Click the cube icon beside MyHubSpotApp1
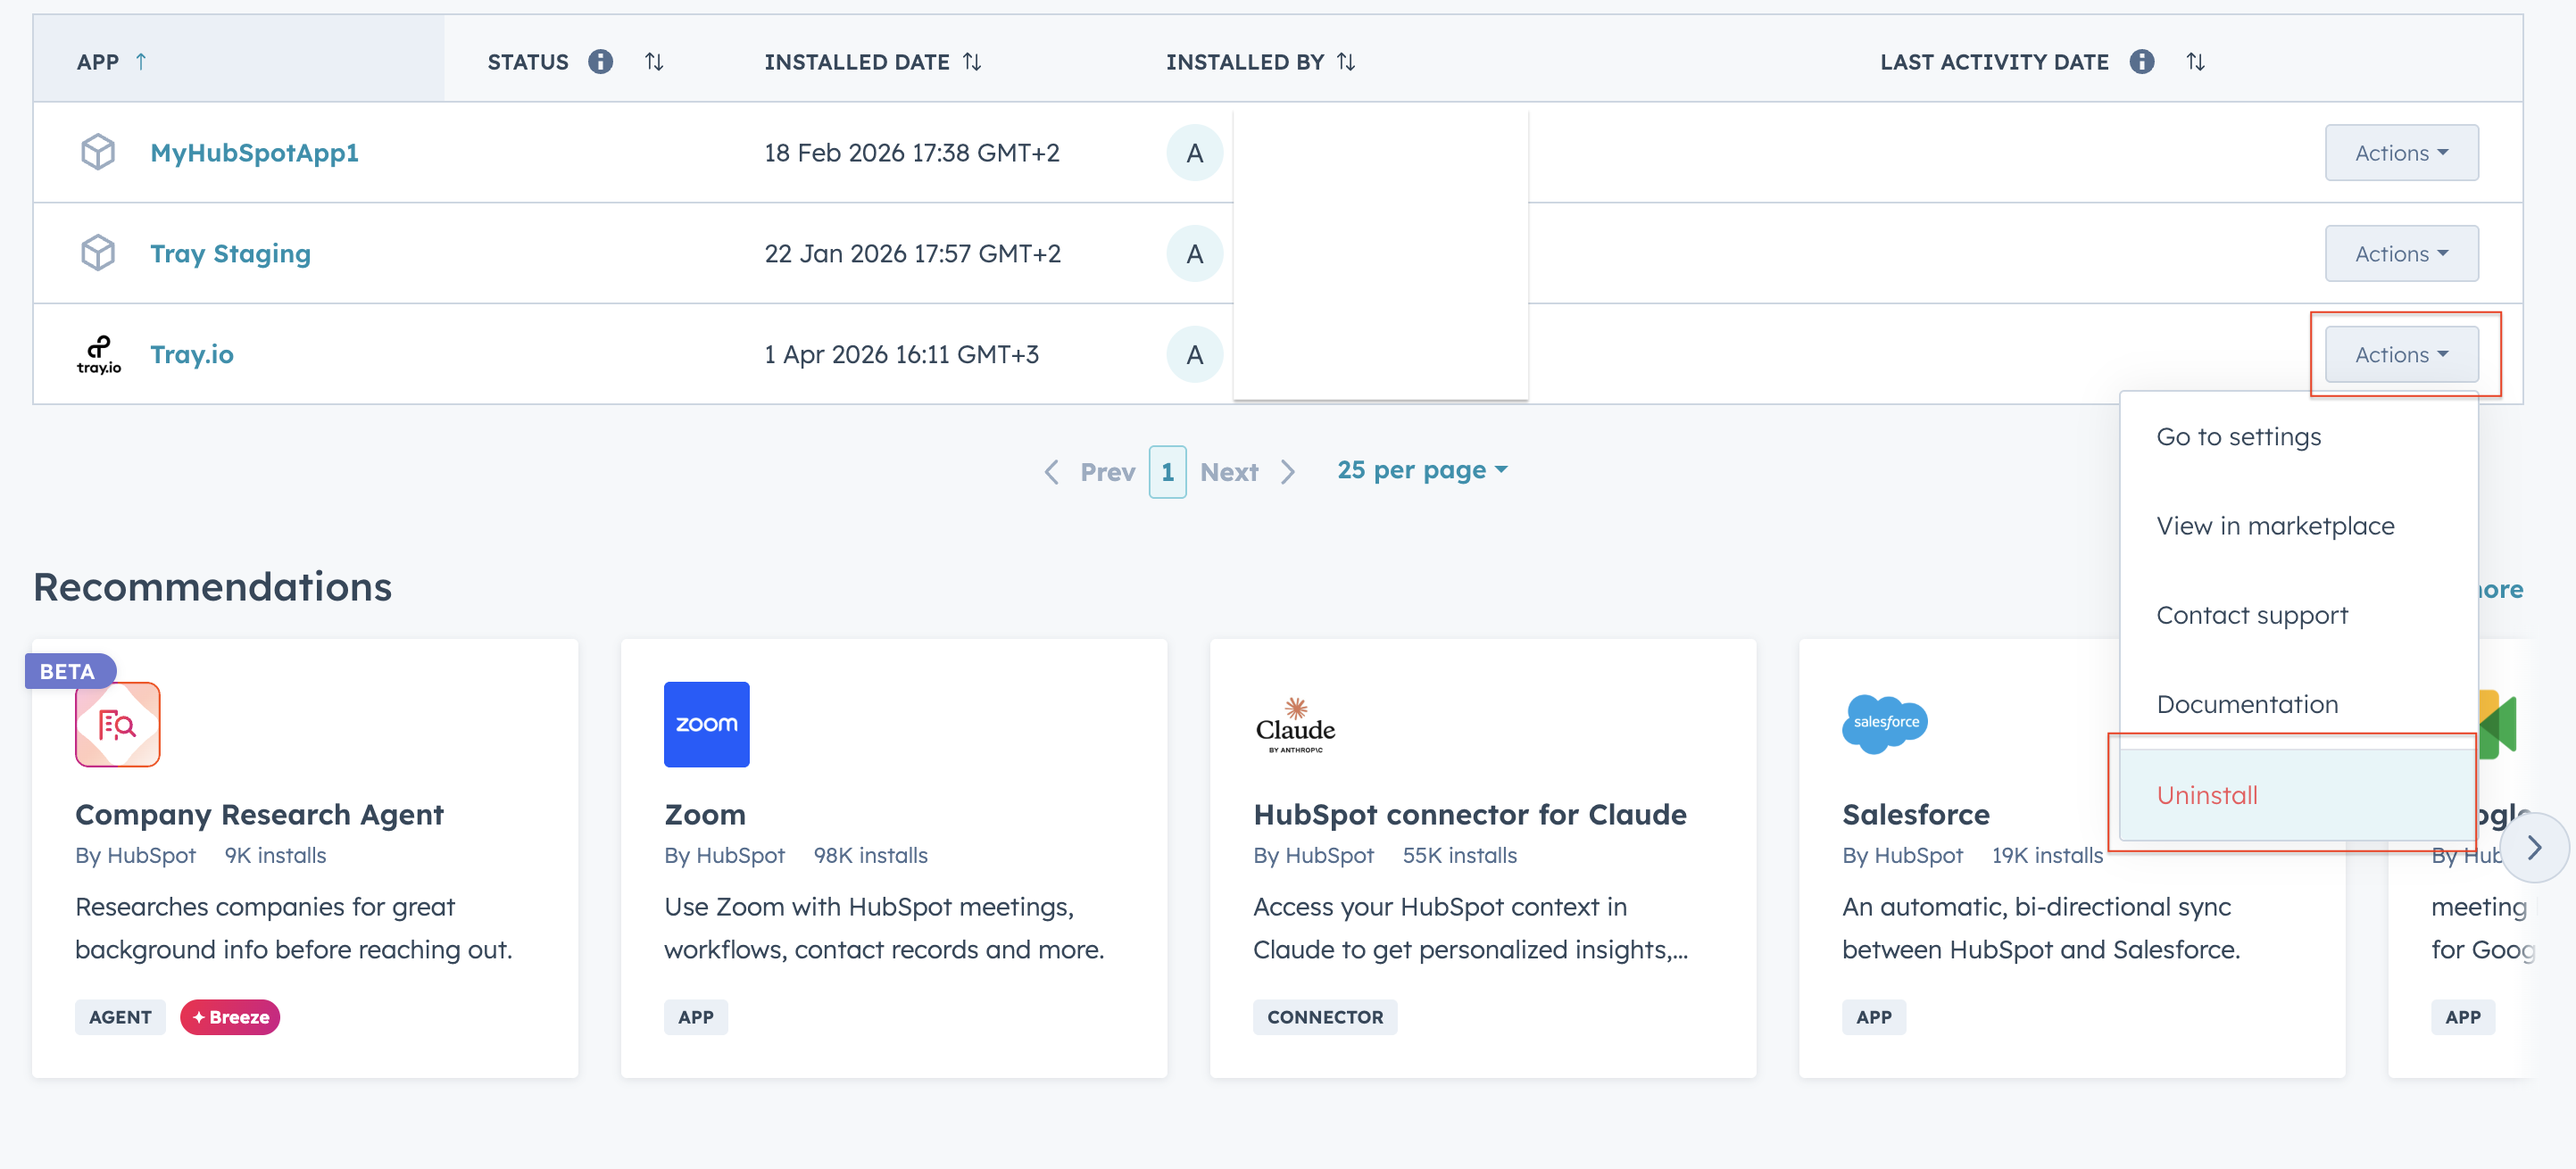The height and width of the screenshot is (1169, 2576). [x=98, y=152]
